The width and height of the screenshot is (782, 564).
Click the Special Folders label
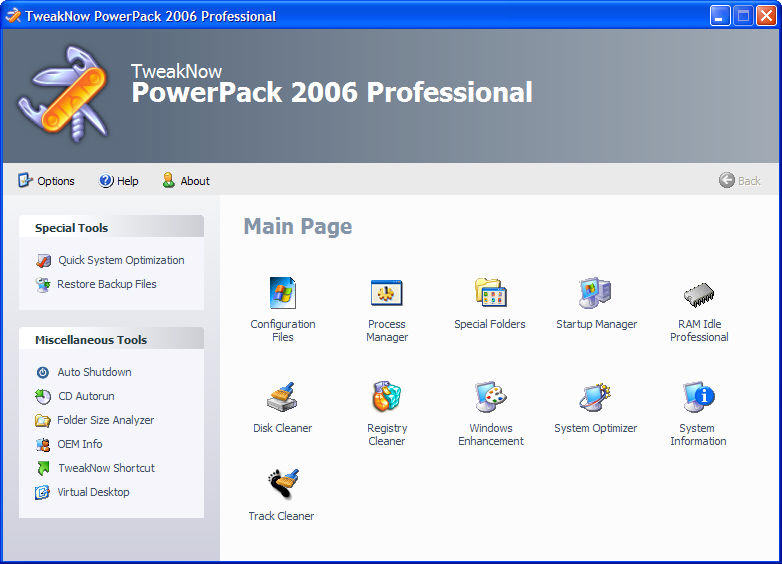tap(490, 324)
